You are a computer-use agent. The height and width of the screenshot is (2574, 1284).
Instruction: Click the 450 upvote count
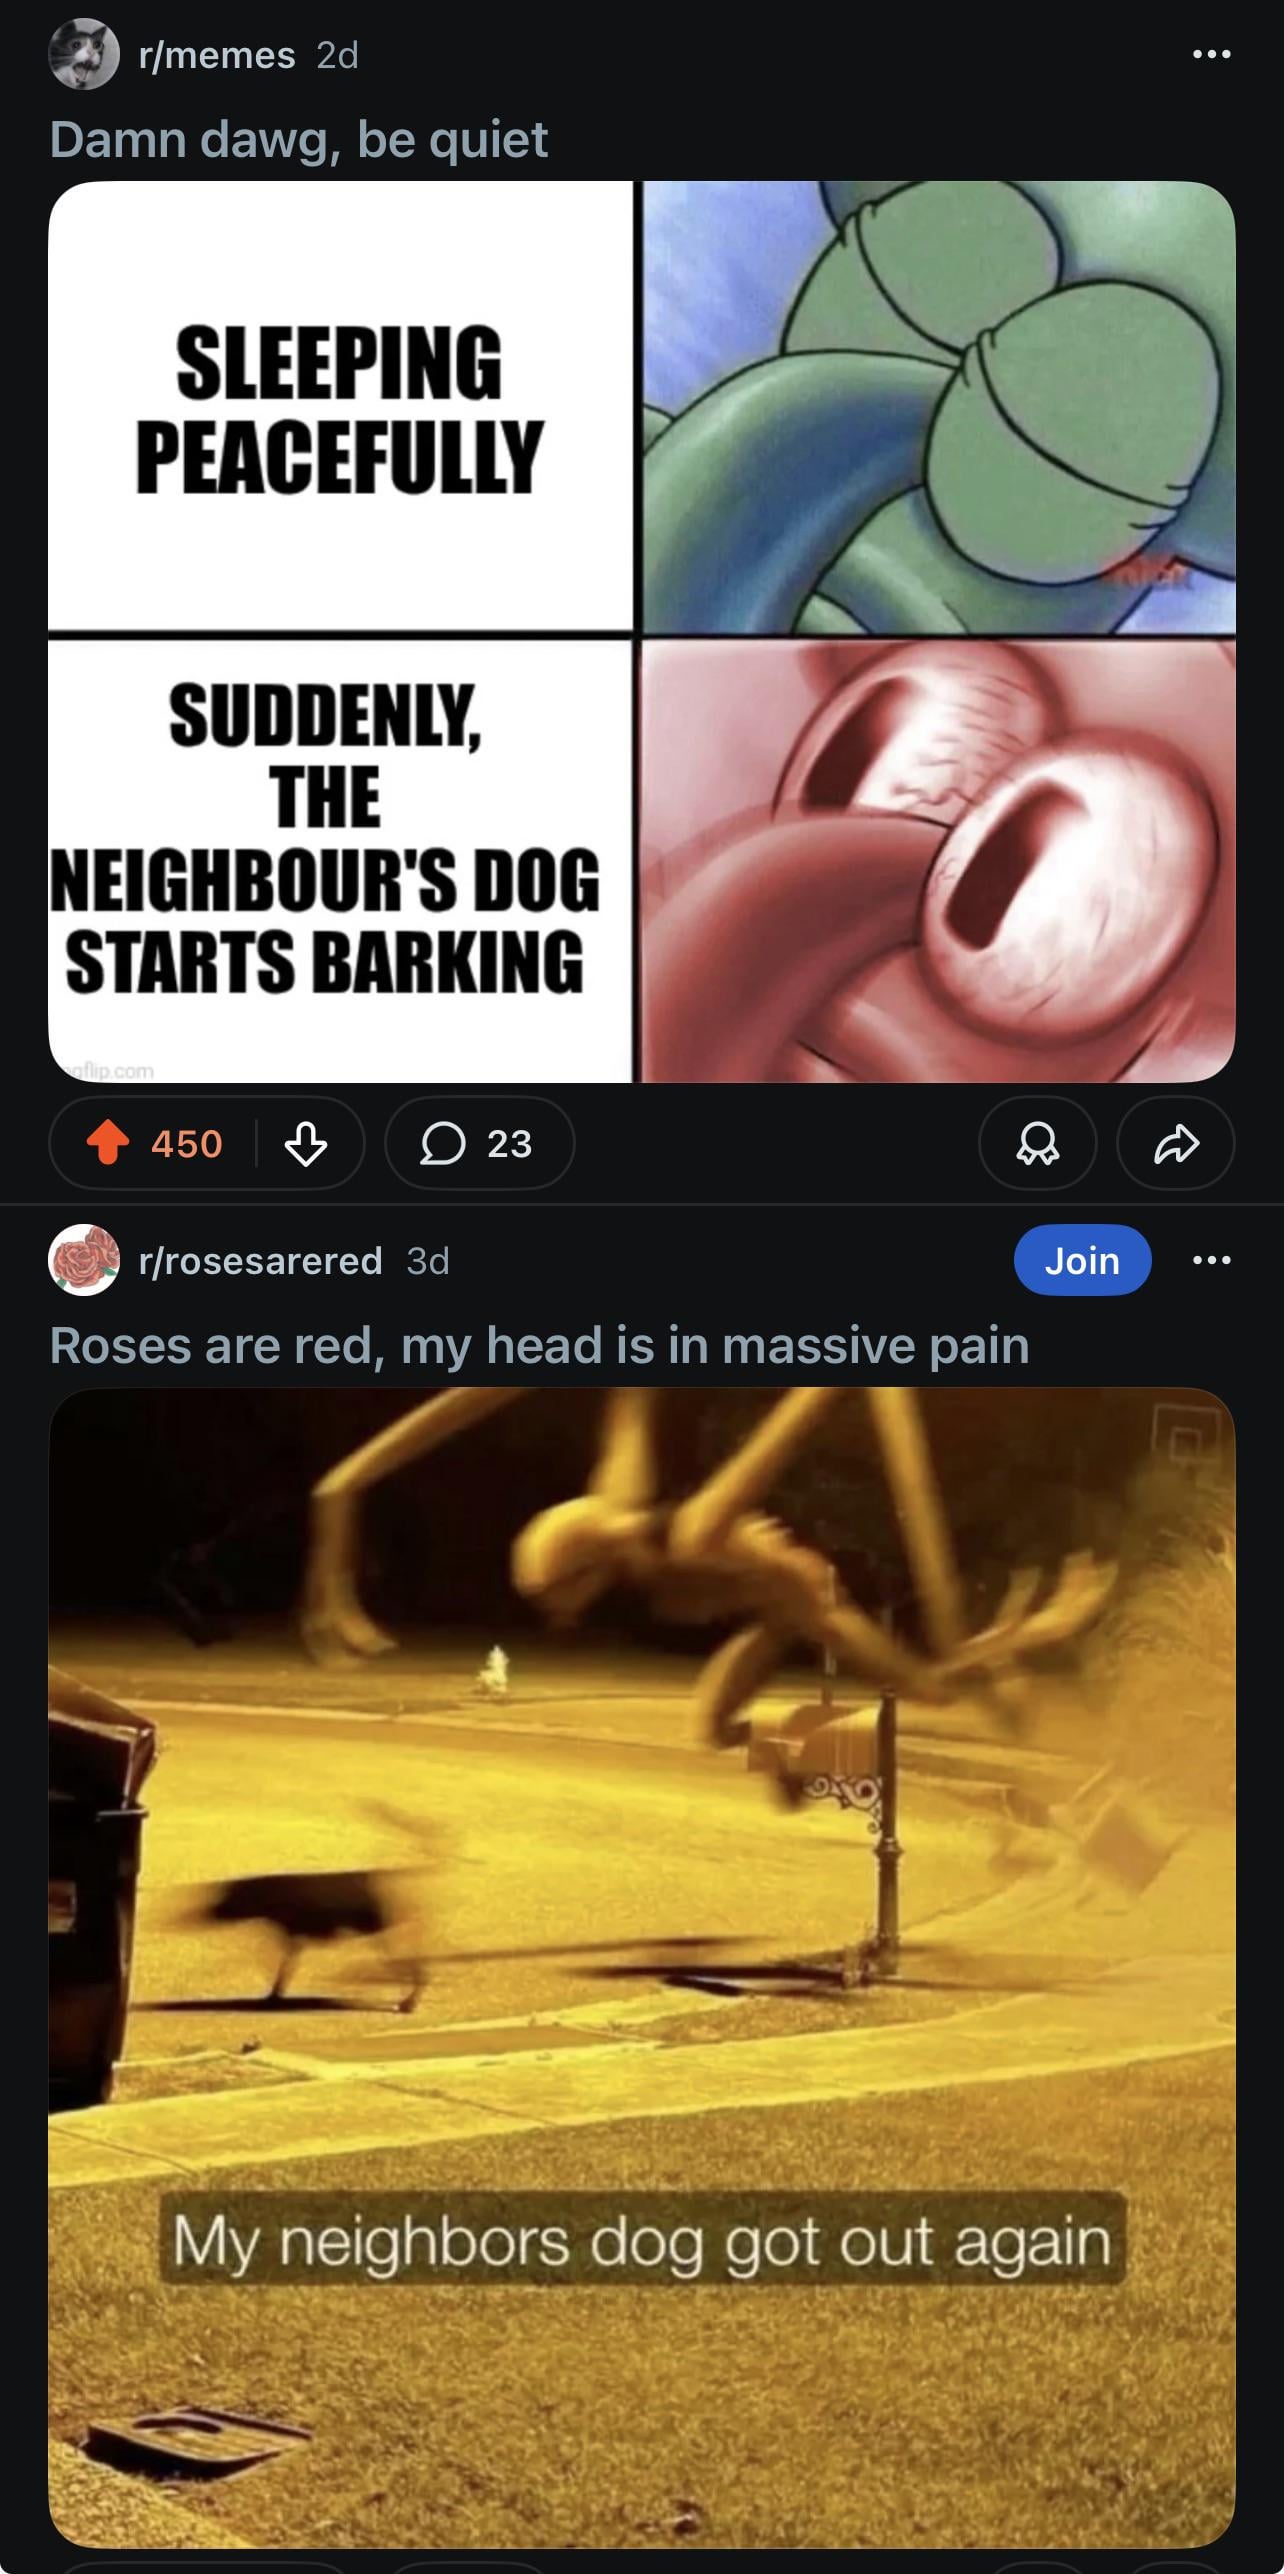click(x=187, y=1144)
